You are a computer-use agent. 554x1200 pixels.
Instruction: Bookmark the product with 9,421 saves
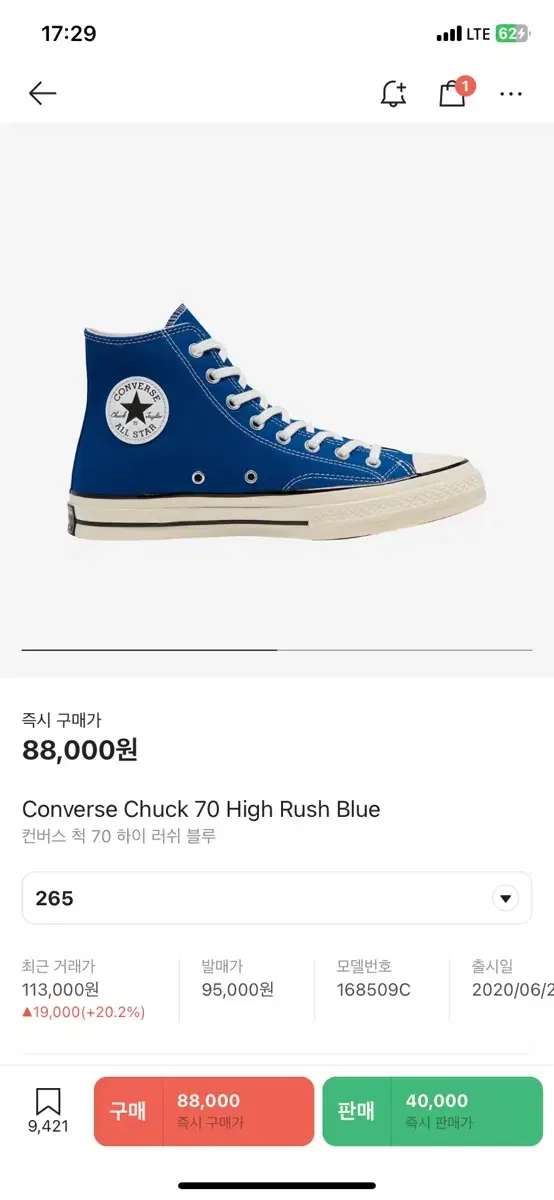[x=48, y=1111]
